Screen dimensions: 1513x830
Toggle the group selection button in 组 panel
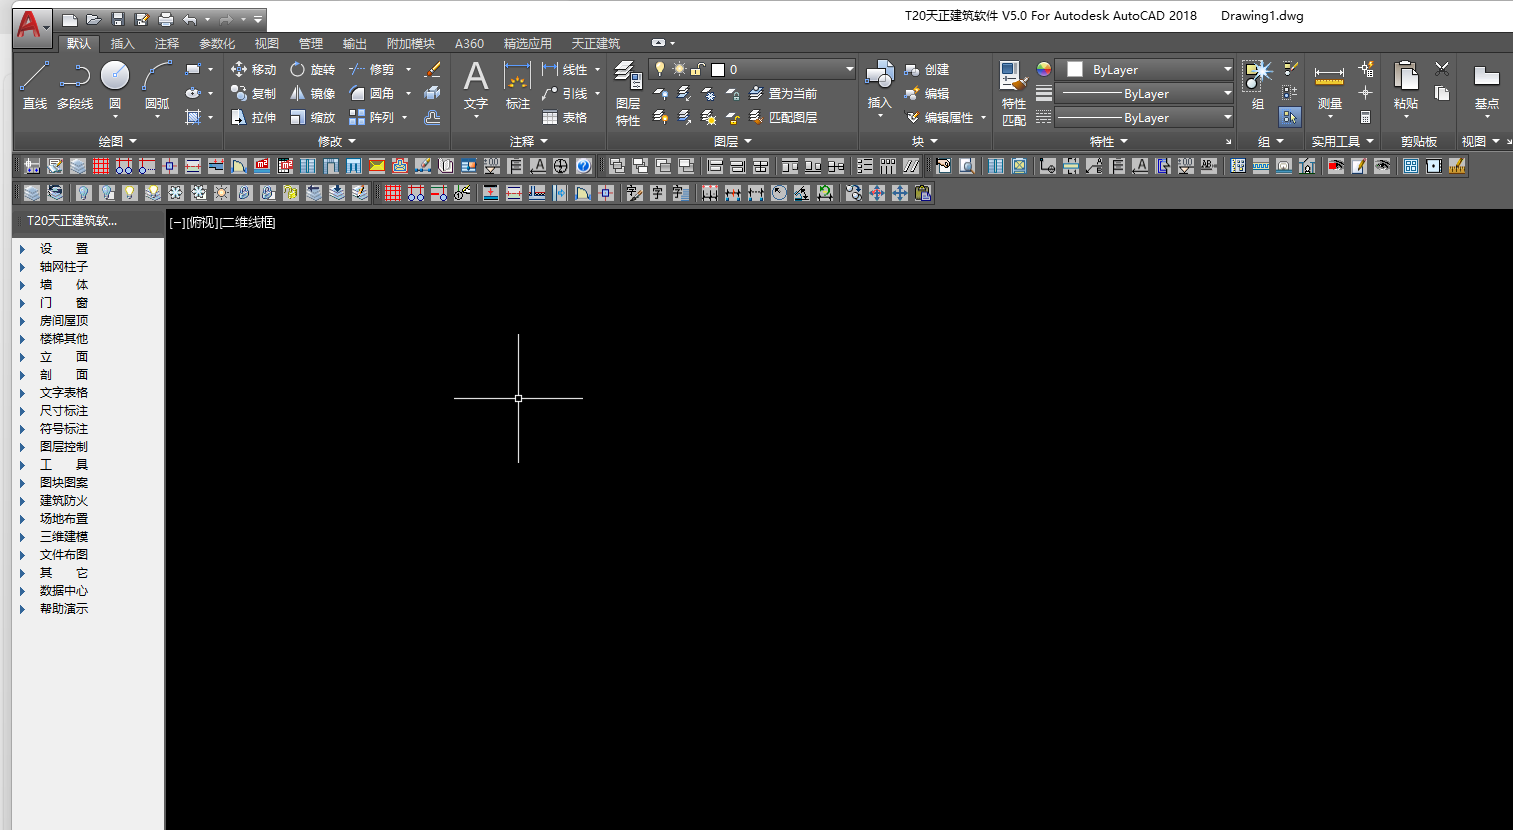[x=1290, y=117]
